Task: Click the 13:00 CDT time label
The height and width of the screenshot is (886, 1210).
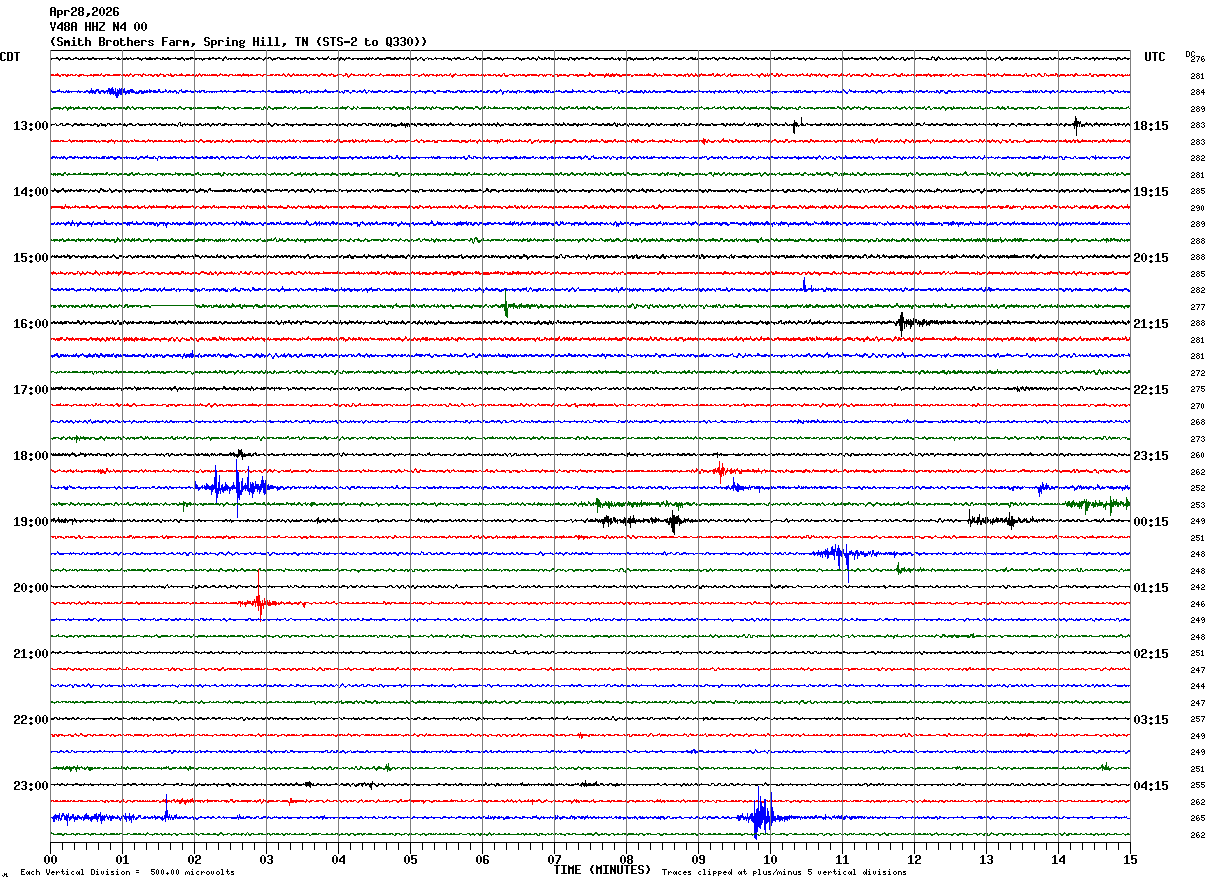Action: [30, 126]
